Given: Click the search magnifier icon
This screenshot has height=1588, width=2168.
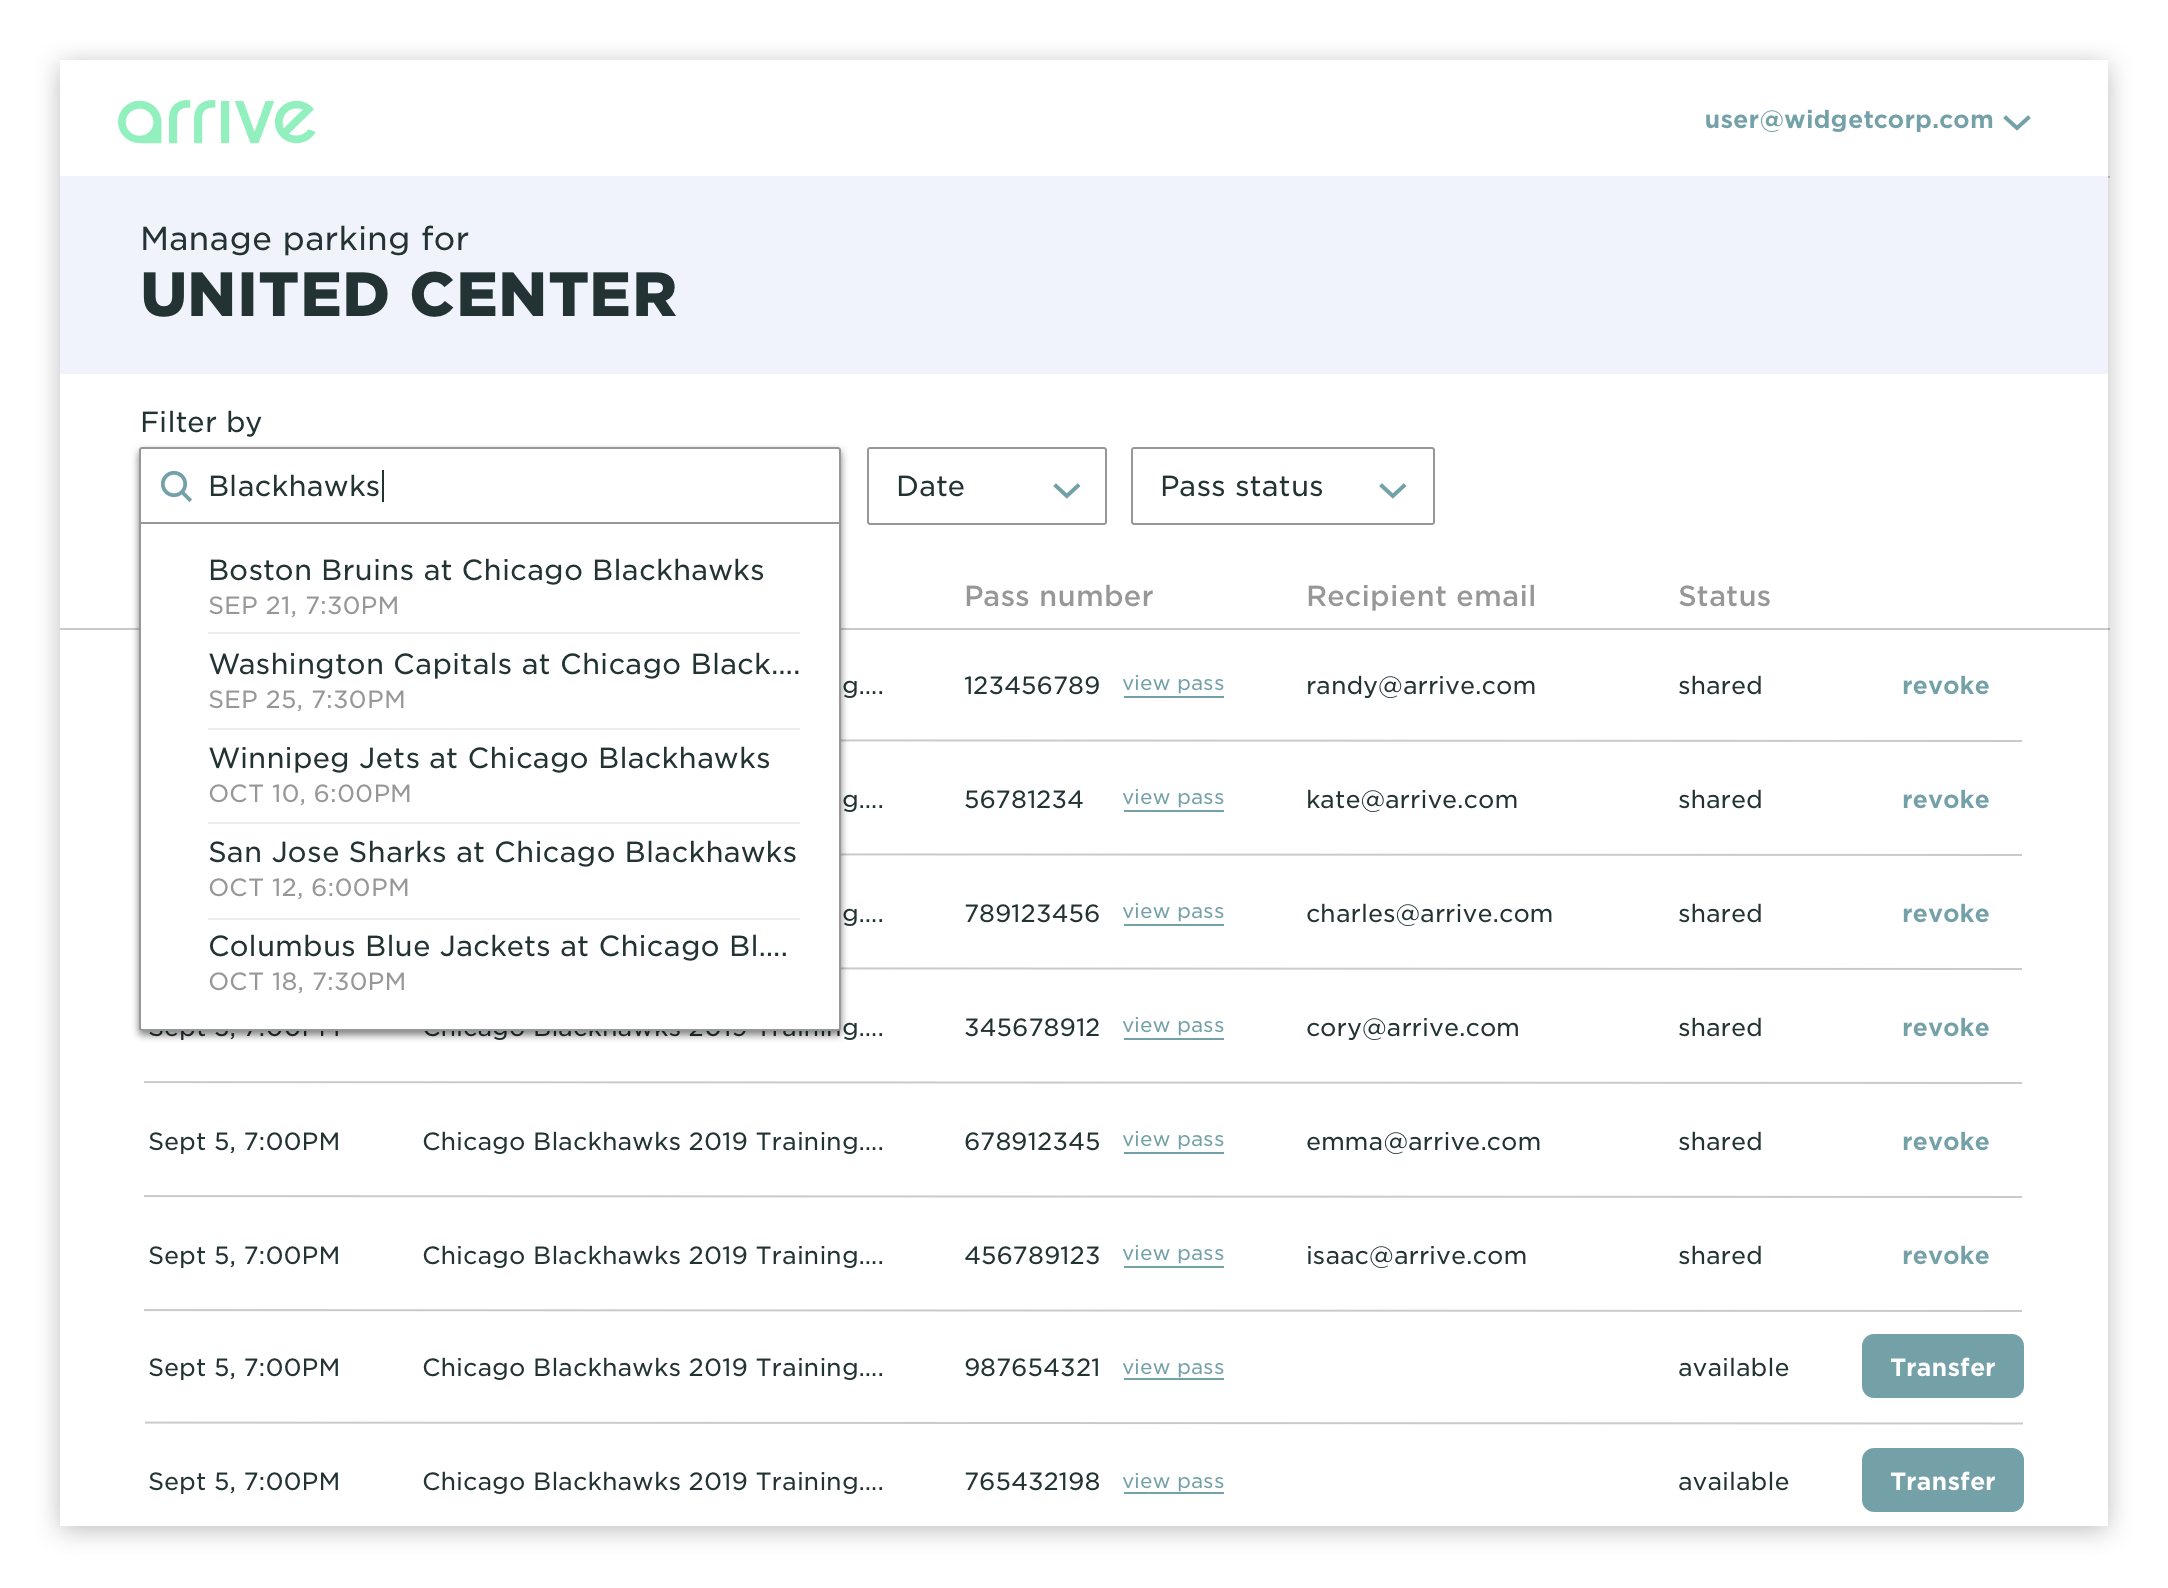Looking at the screenshot, I should click(176, 486).
